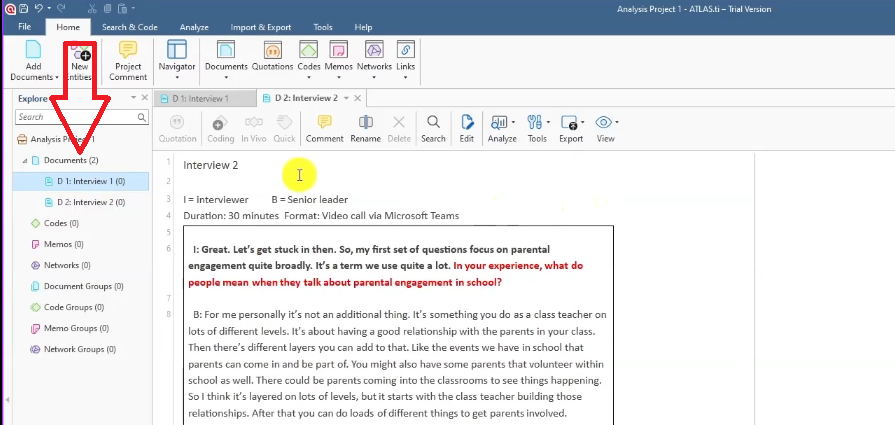Open the Export dropdown menu

coord(571,123)
